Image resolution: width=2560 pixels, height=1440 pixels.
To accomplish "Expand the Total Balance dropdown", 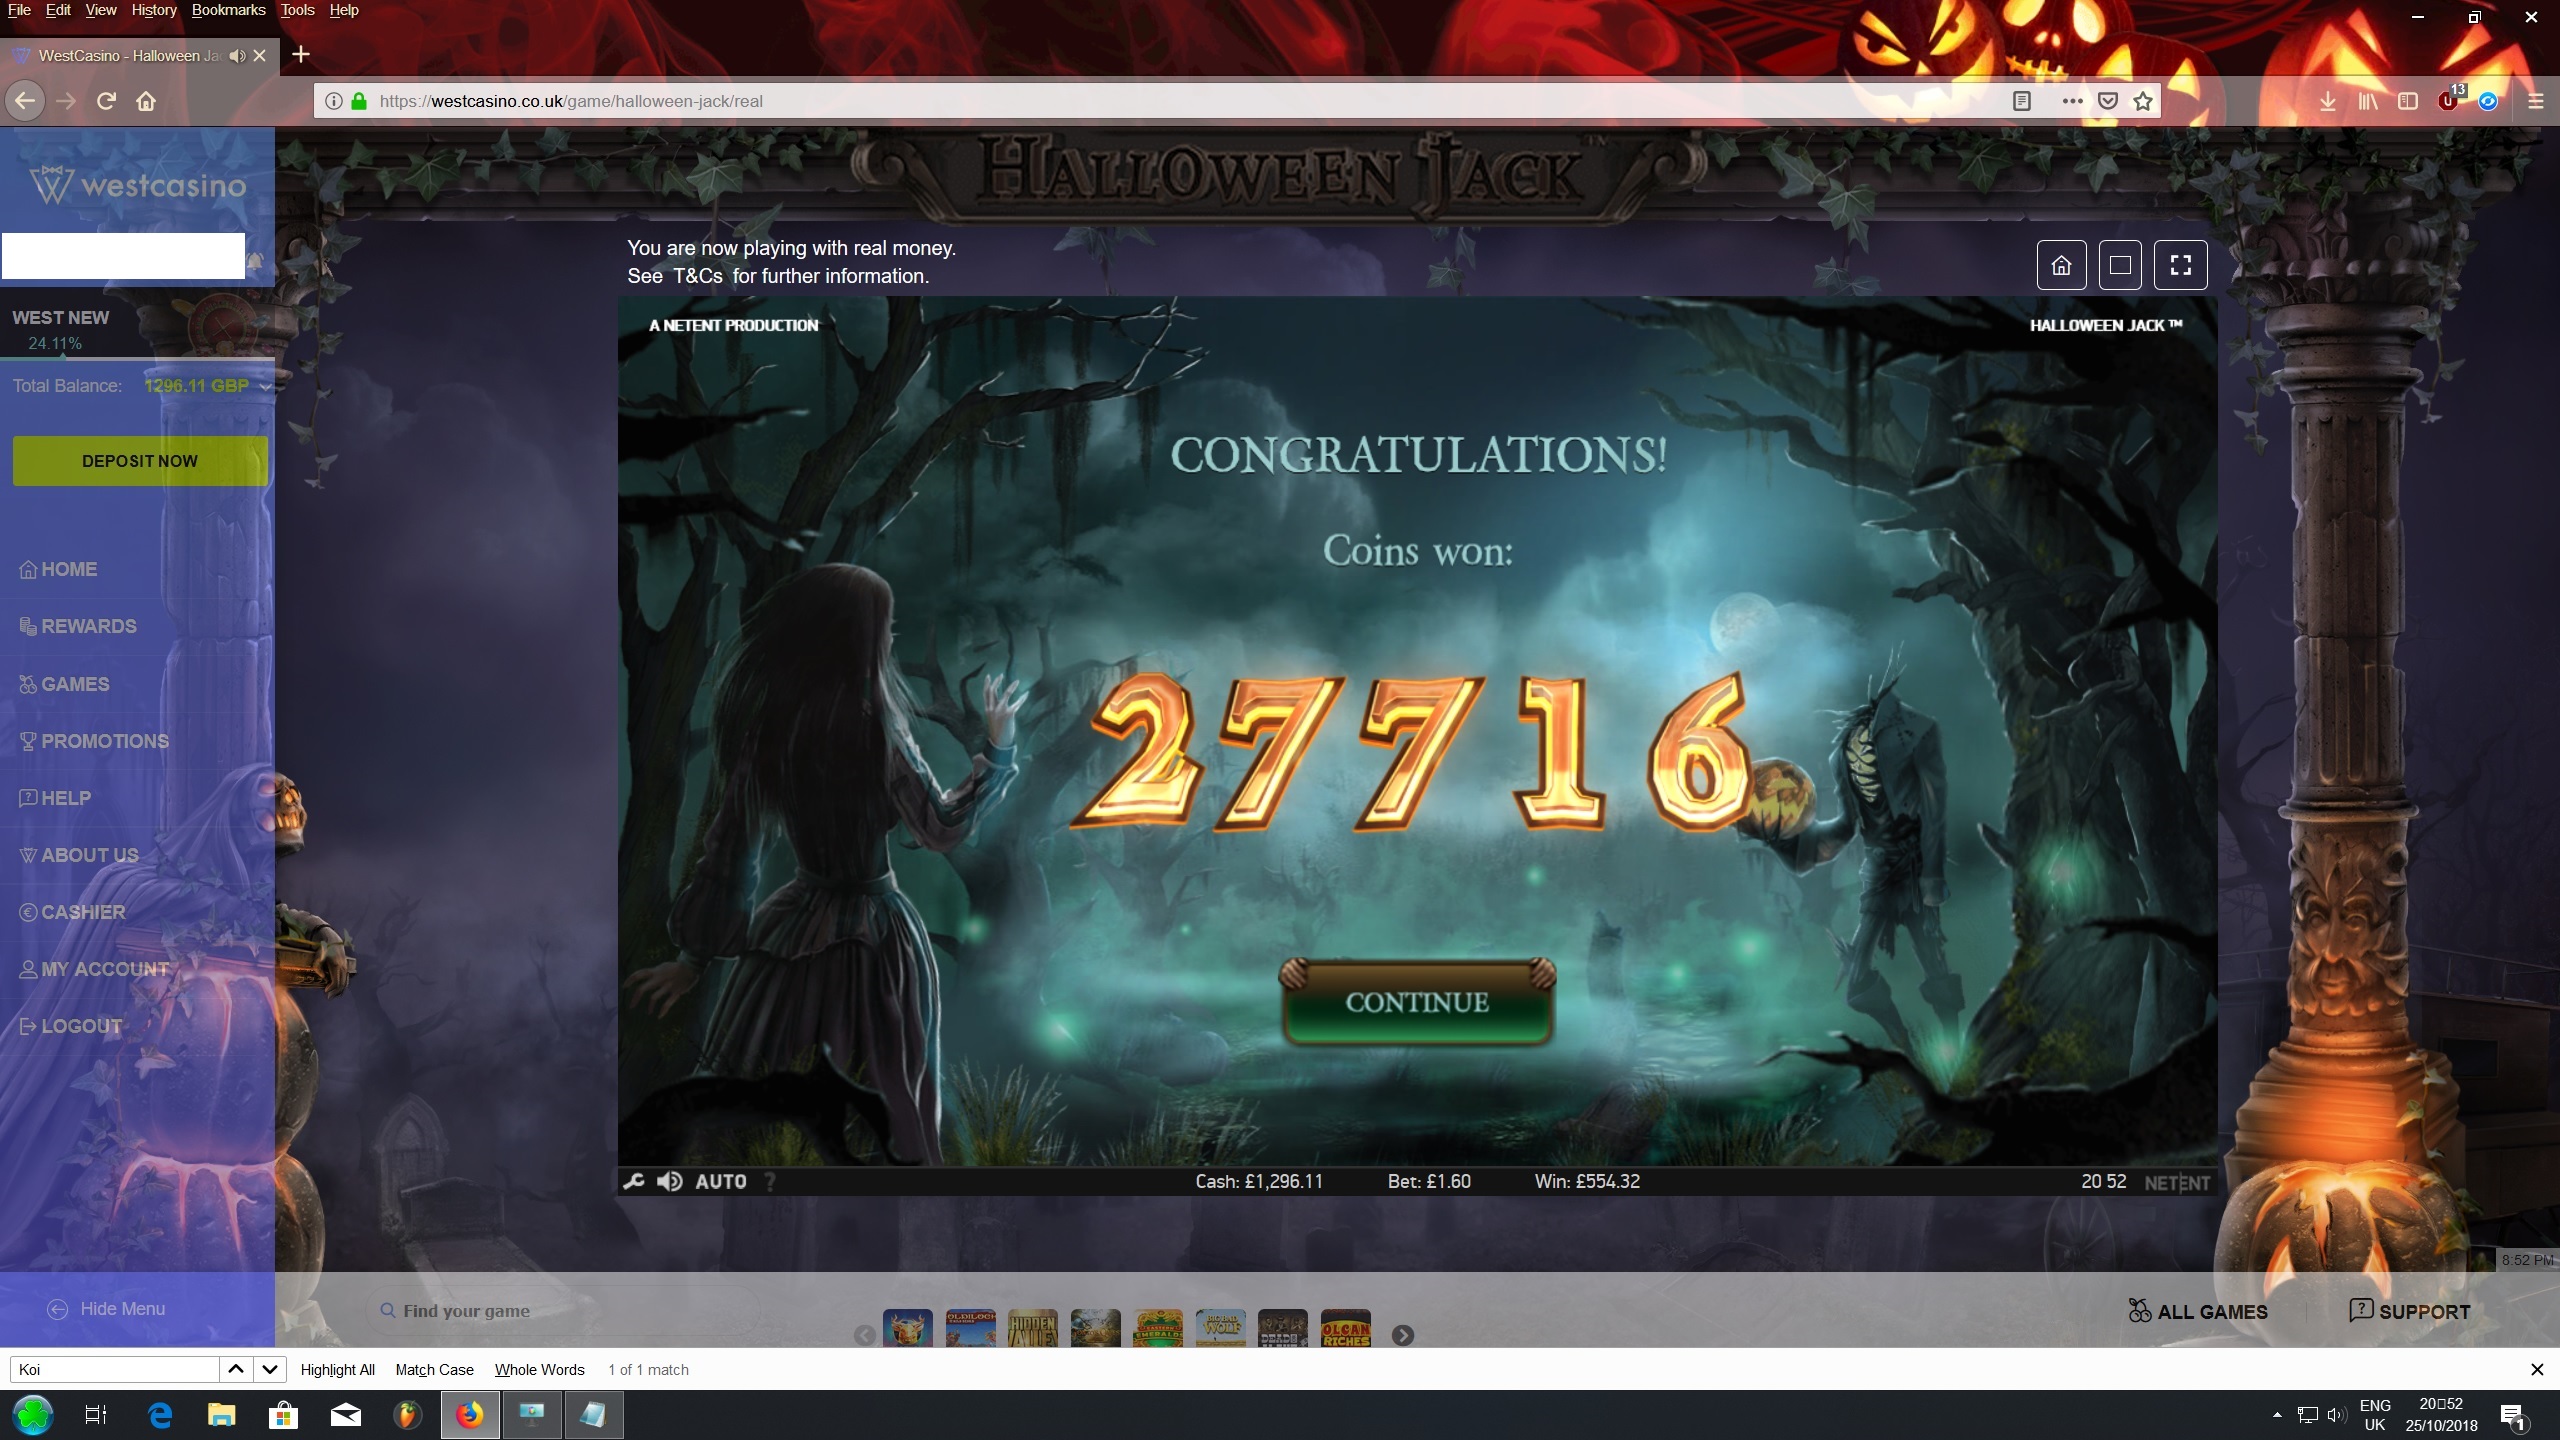I will click(265, 386).
